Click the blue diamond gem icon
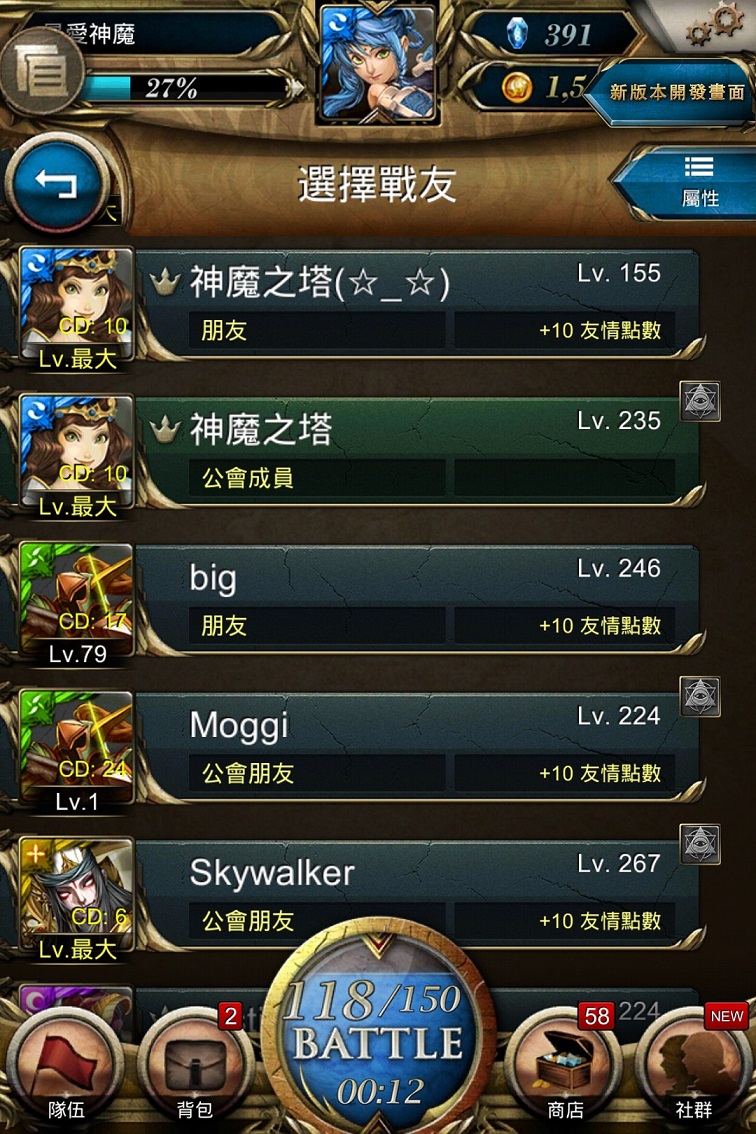Screen dimensions: 756x1134 tap(517, 33)
